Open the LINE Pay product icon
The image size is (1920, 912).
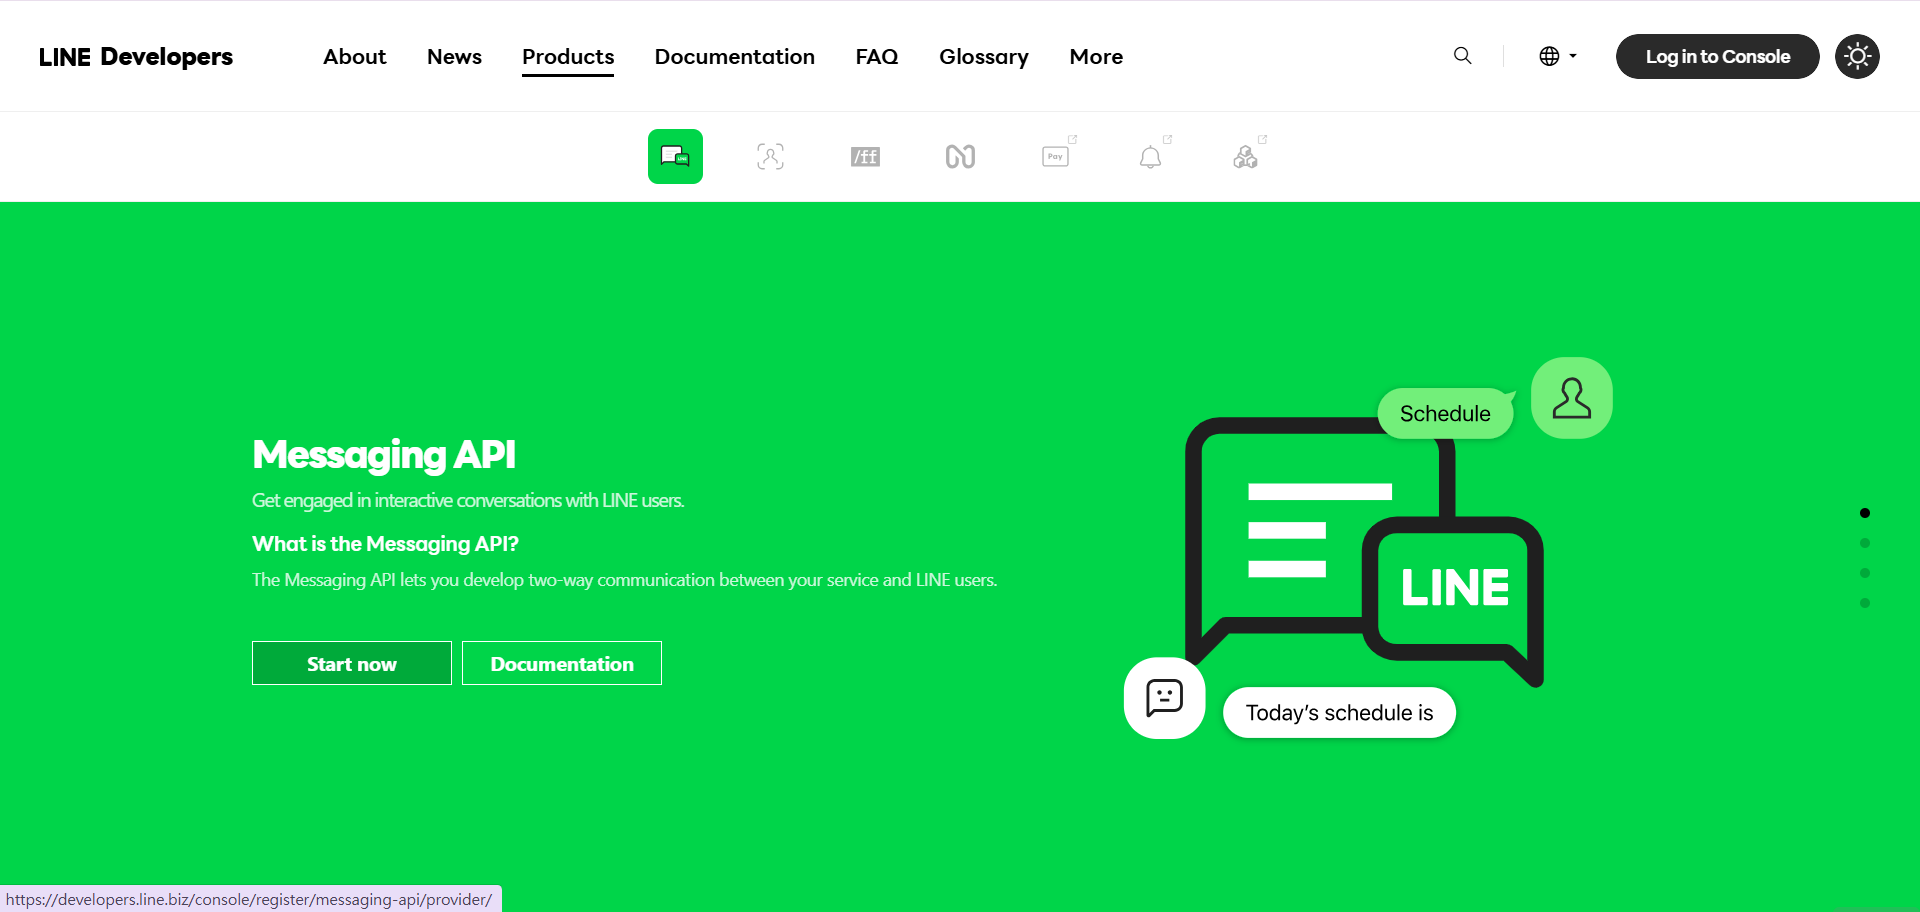pos(1056,156)
